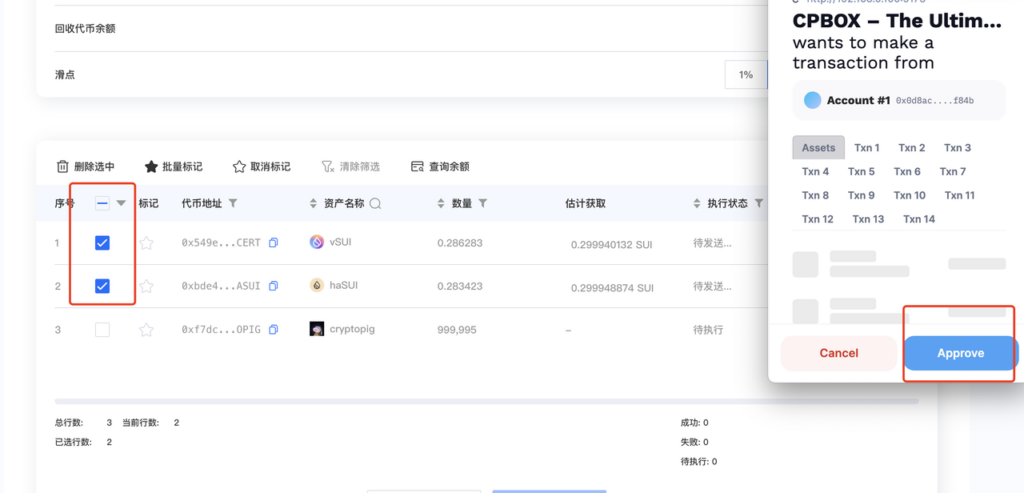Open the Txn 1 tab
This screenshot has width=1024, height=493.
867,148
